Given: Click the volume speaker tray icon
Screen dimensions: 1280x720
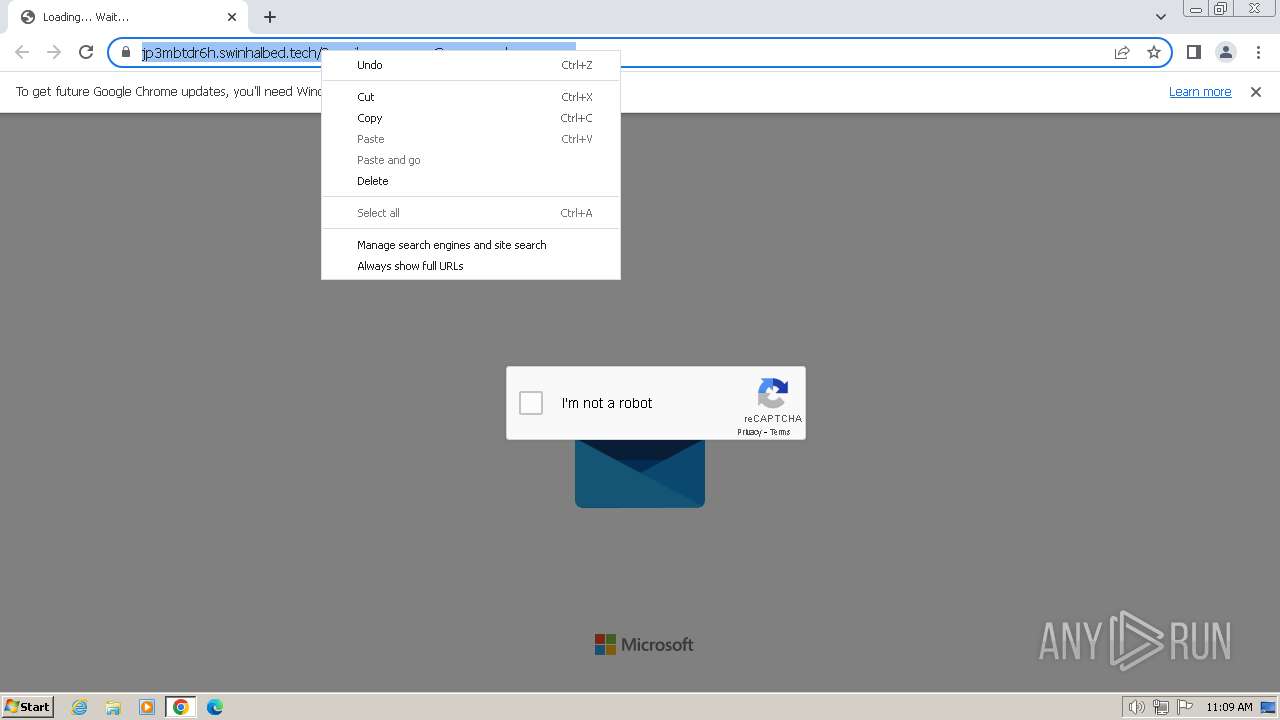Looking at the screenshot, I should click(x=1136, y=707).
